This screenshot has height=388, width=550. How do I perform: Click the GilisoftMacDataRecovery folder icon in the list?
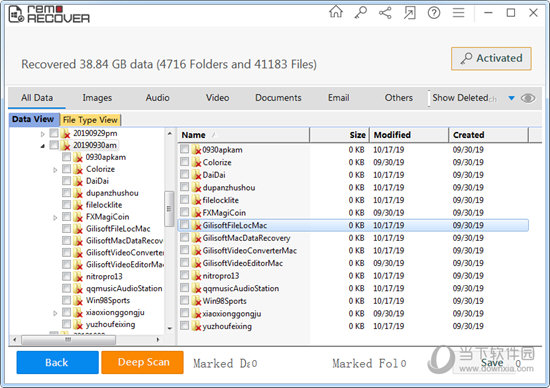point(196,238)
